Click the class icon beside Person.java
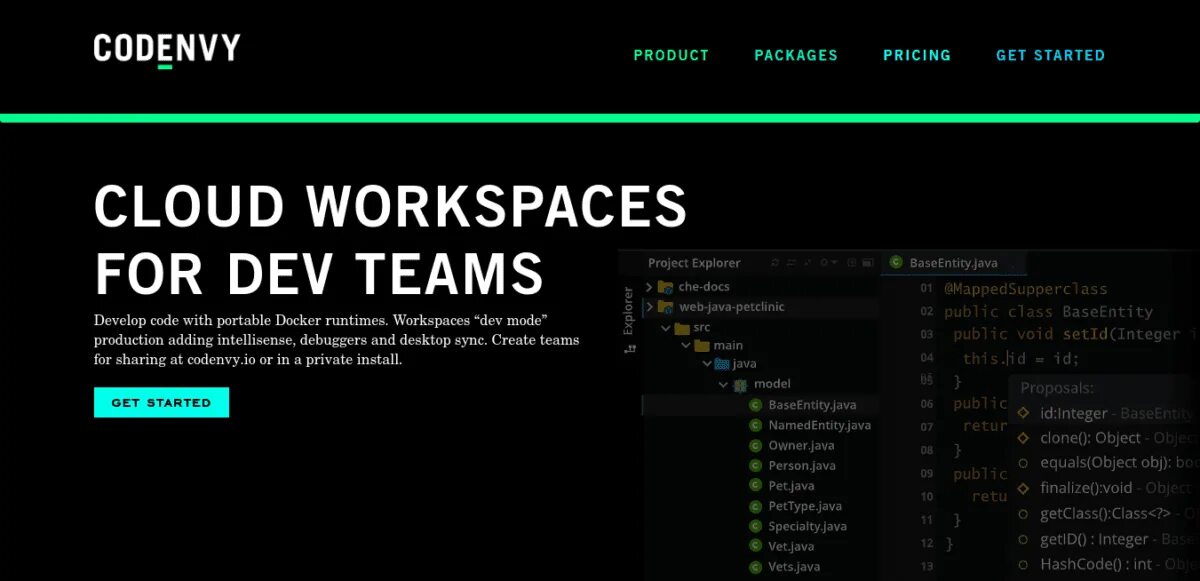Screen dimensions: 1200x581 757,466
